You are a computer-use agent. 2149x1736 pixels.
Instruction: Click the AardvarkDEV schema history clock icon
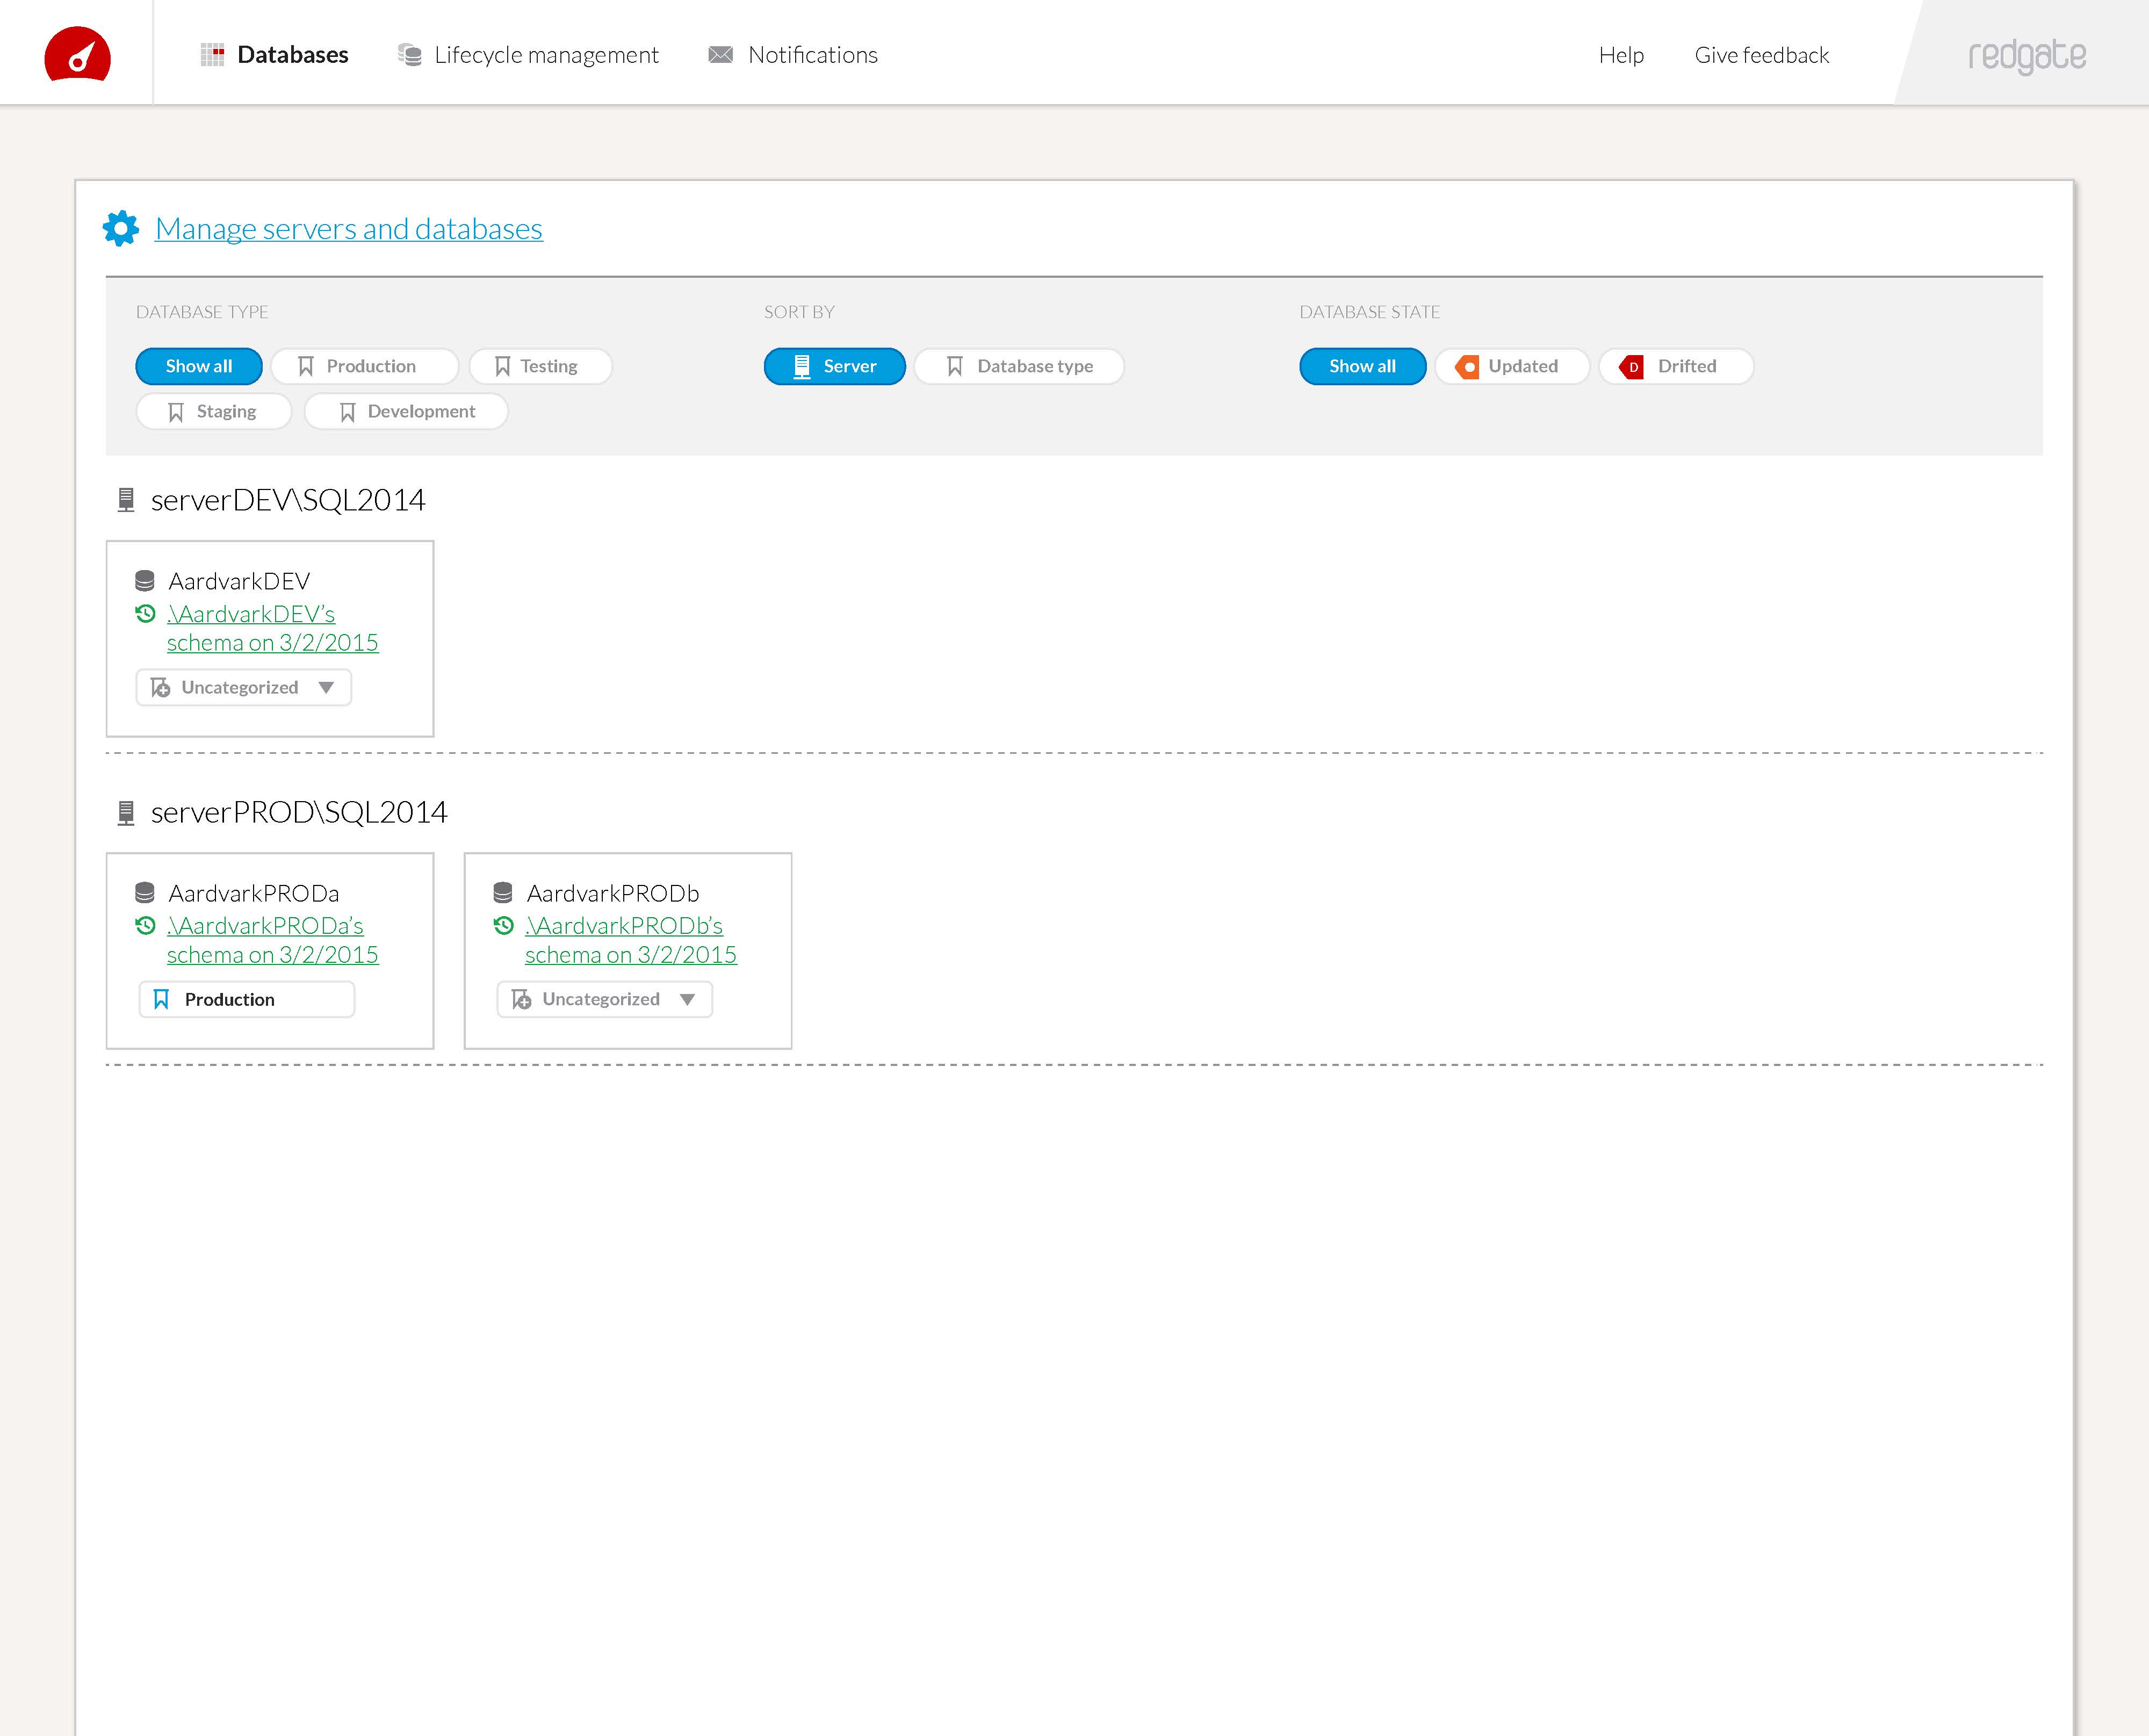[145, 614]
